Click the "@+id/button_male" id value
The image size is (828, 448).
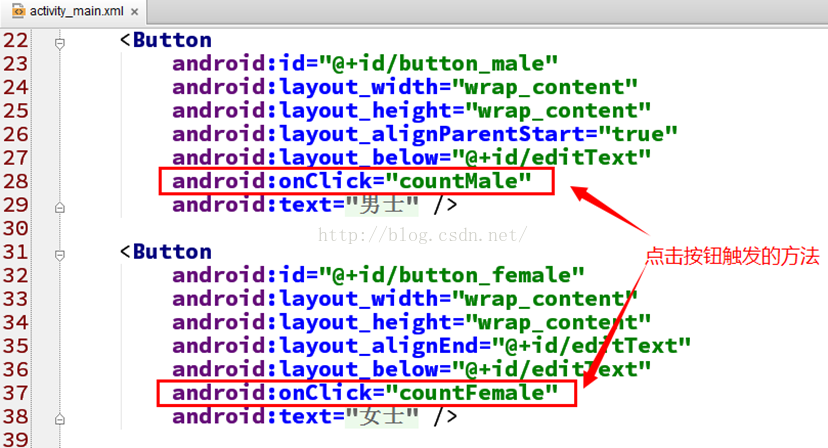click(438, 64)
